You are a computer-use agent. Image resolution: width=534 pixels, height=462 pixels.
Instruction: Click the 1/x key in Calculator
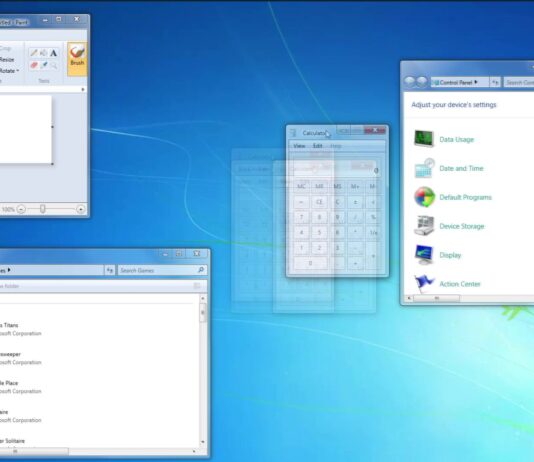tap(373, 233)
